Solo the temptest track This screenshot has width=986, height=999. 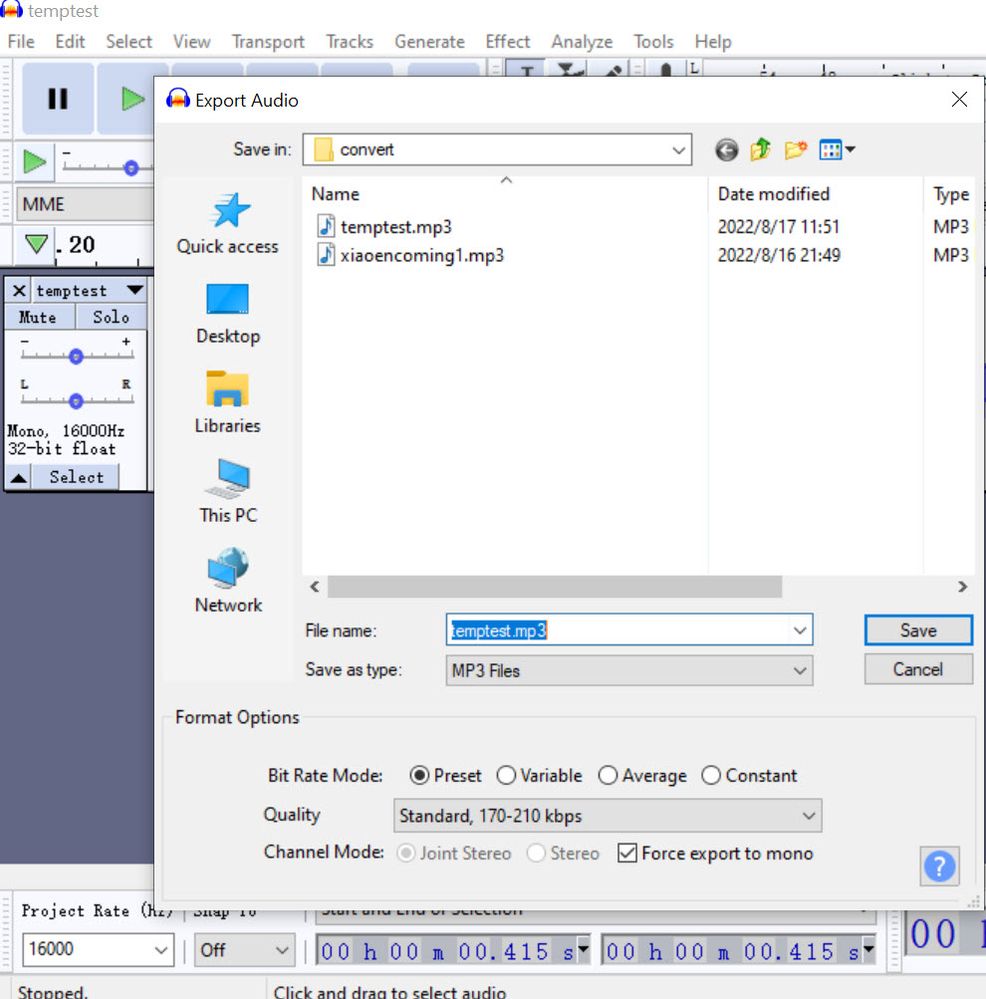coord(111,317)
